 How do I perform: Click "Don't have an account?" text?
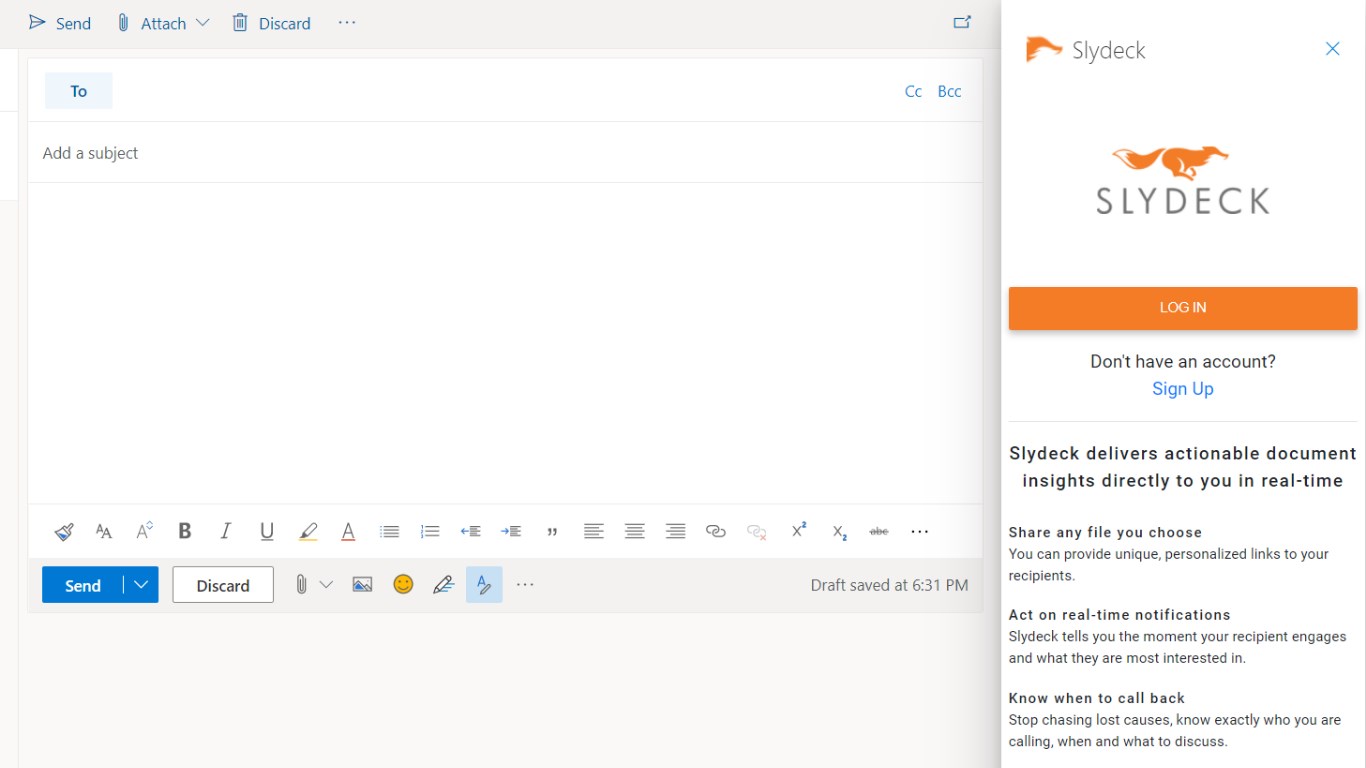[1183, 362]
